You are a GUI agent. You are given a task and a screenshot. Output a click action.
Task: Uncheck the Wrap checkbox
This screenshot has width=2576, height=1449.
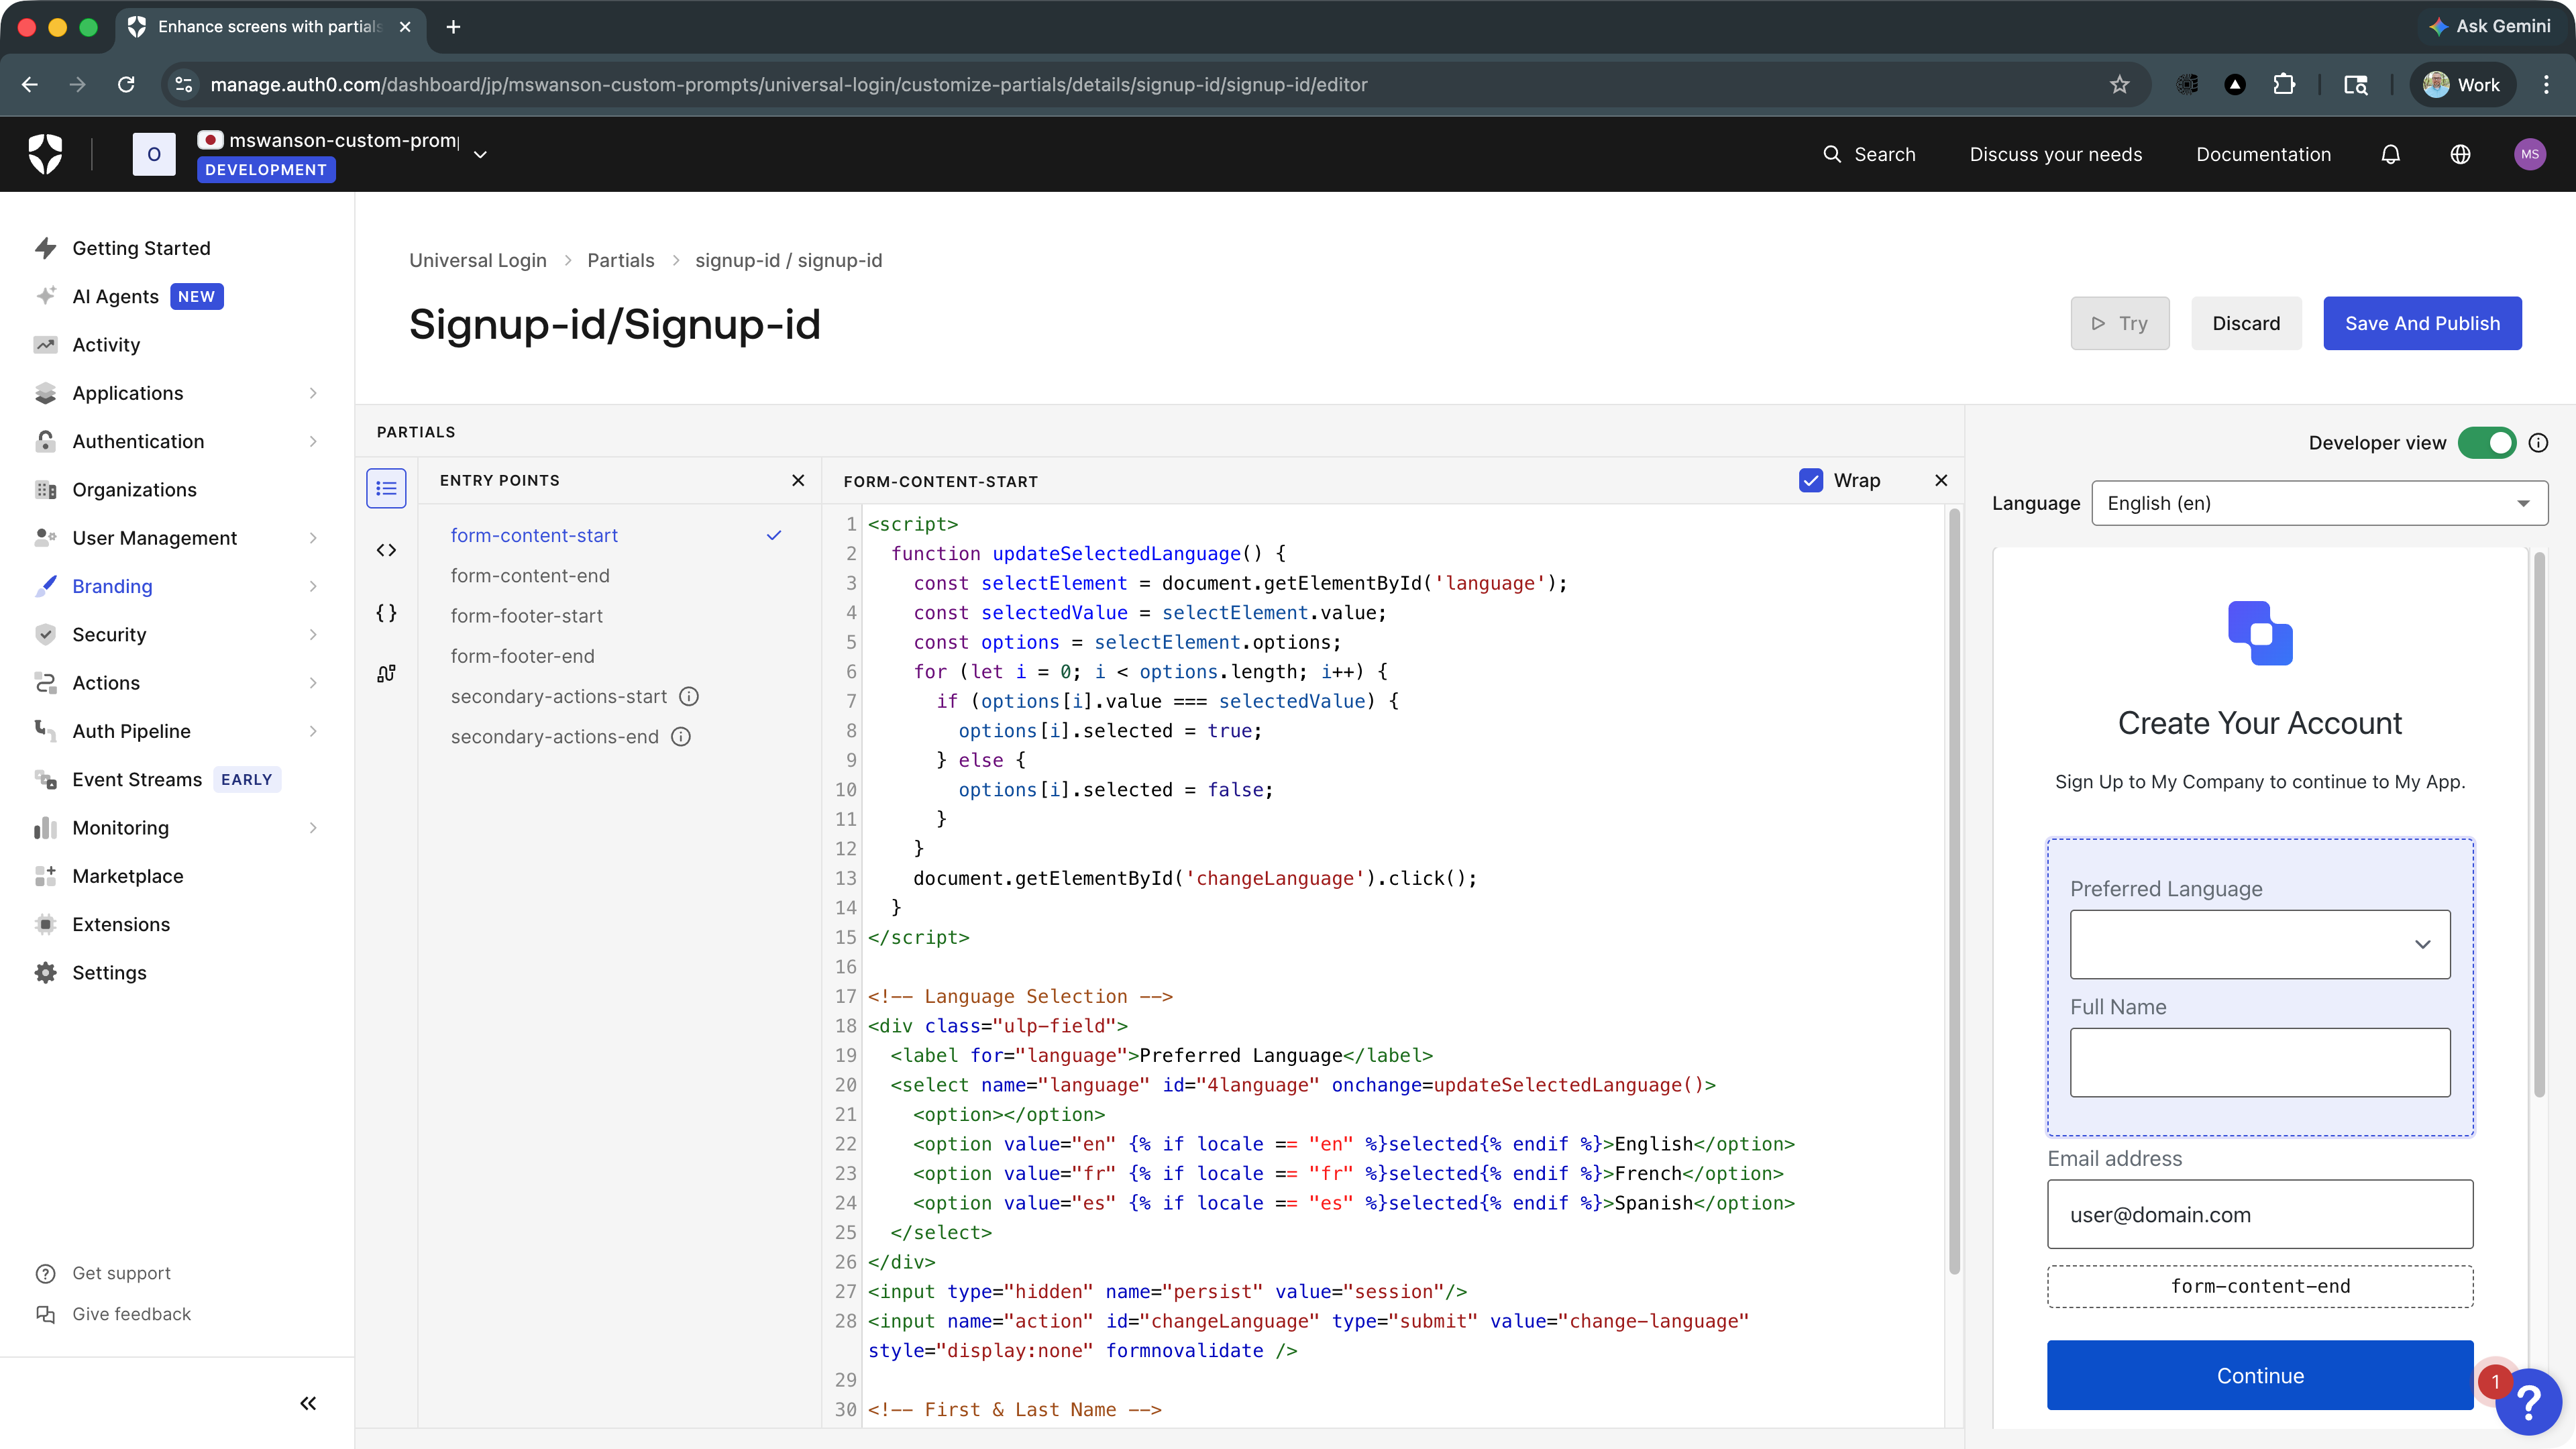click(x=1811, y=481)
